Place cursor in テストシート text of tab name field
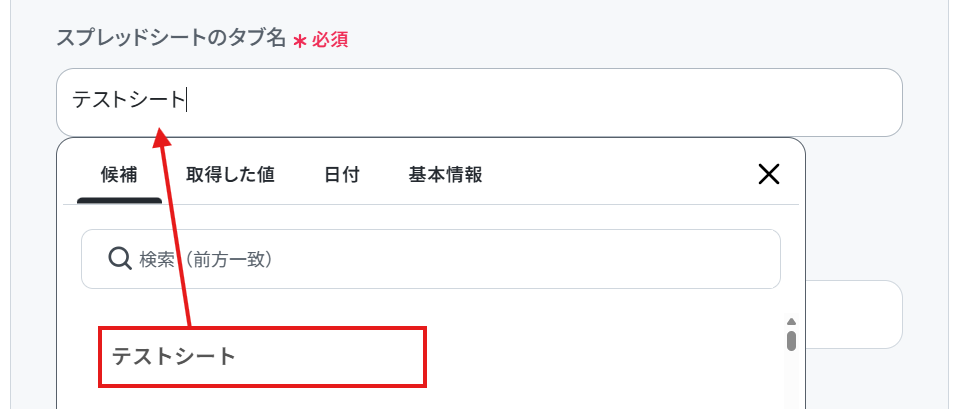The image size is (964, 409). click(x=129, y=100)
